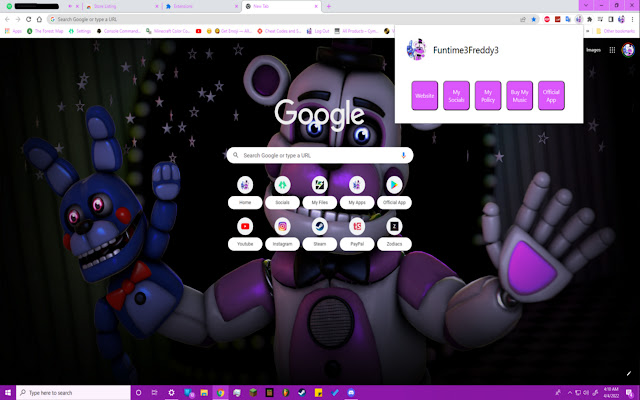Screen dimensions: 640x400
Task: Click the My Policy popup button
Action: point(488,96)
